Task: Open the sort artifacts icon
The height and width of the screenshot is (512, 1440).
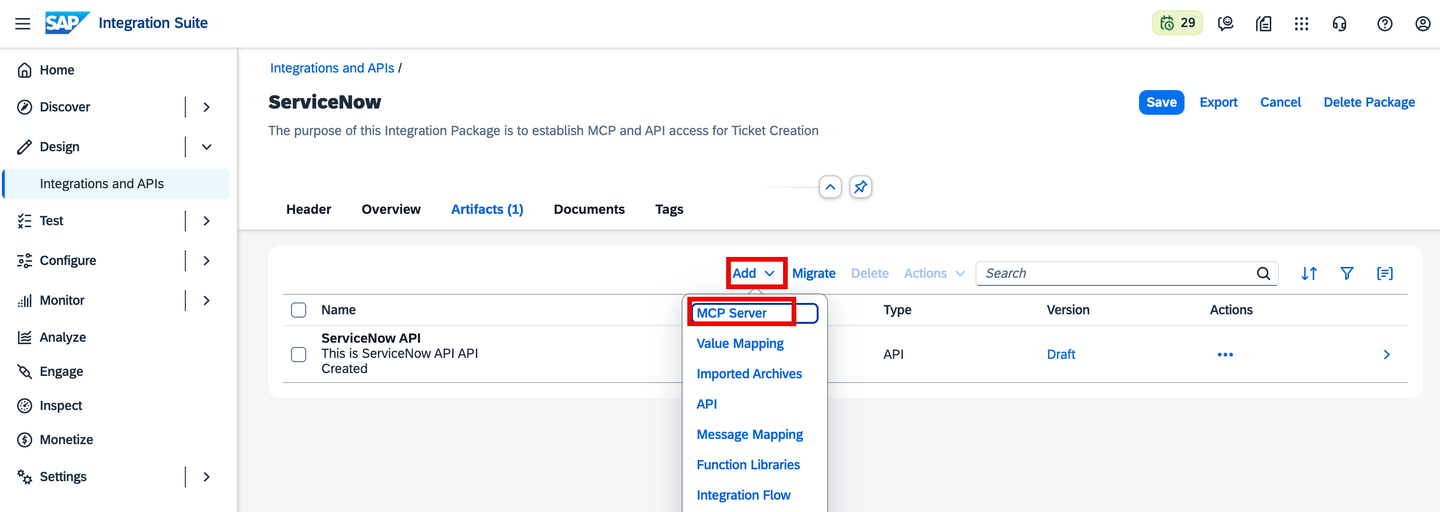Action: point(1309,273)
